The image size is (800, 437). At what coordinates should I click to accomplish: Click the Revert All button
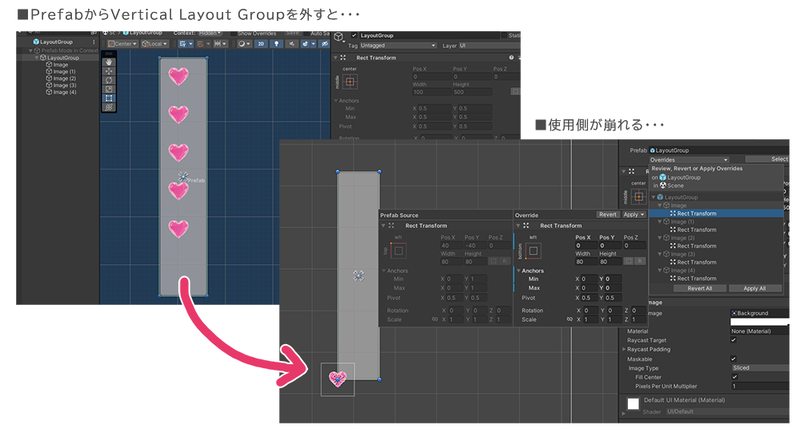click(699, 288)
